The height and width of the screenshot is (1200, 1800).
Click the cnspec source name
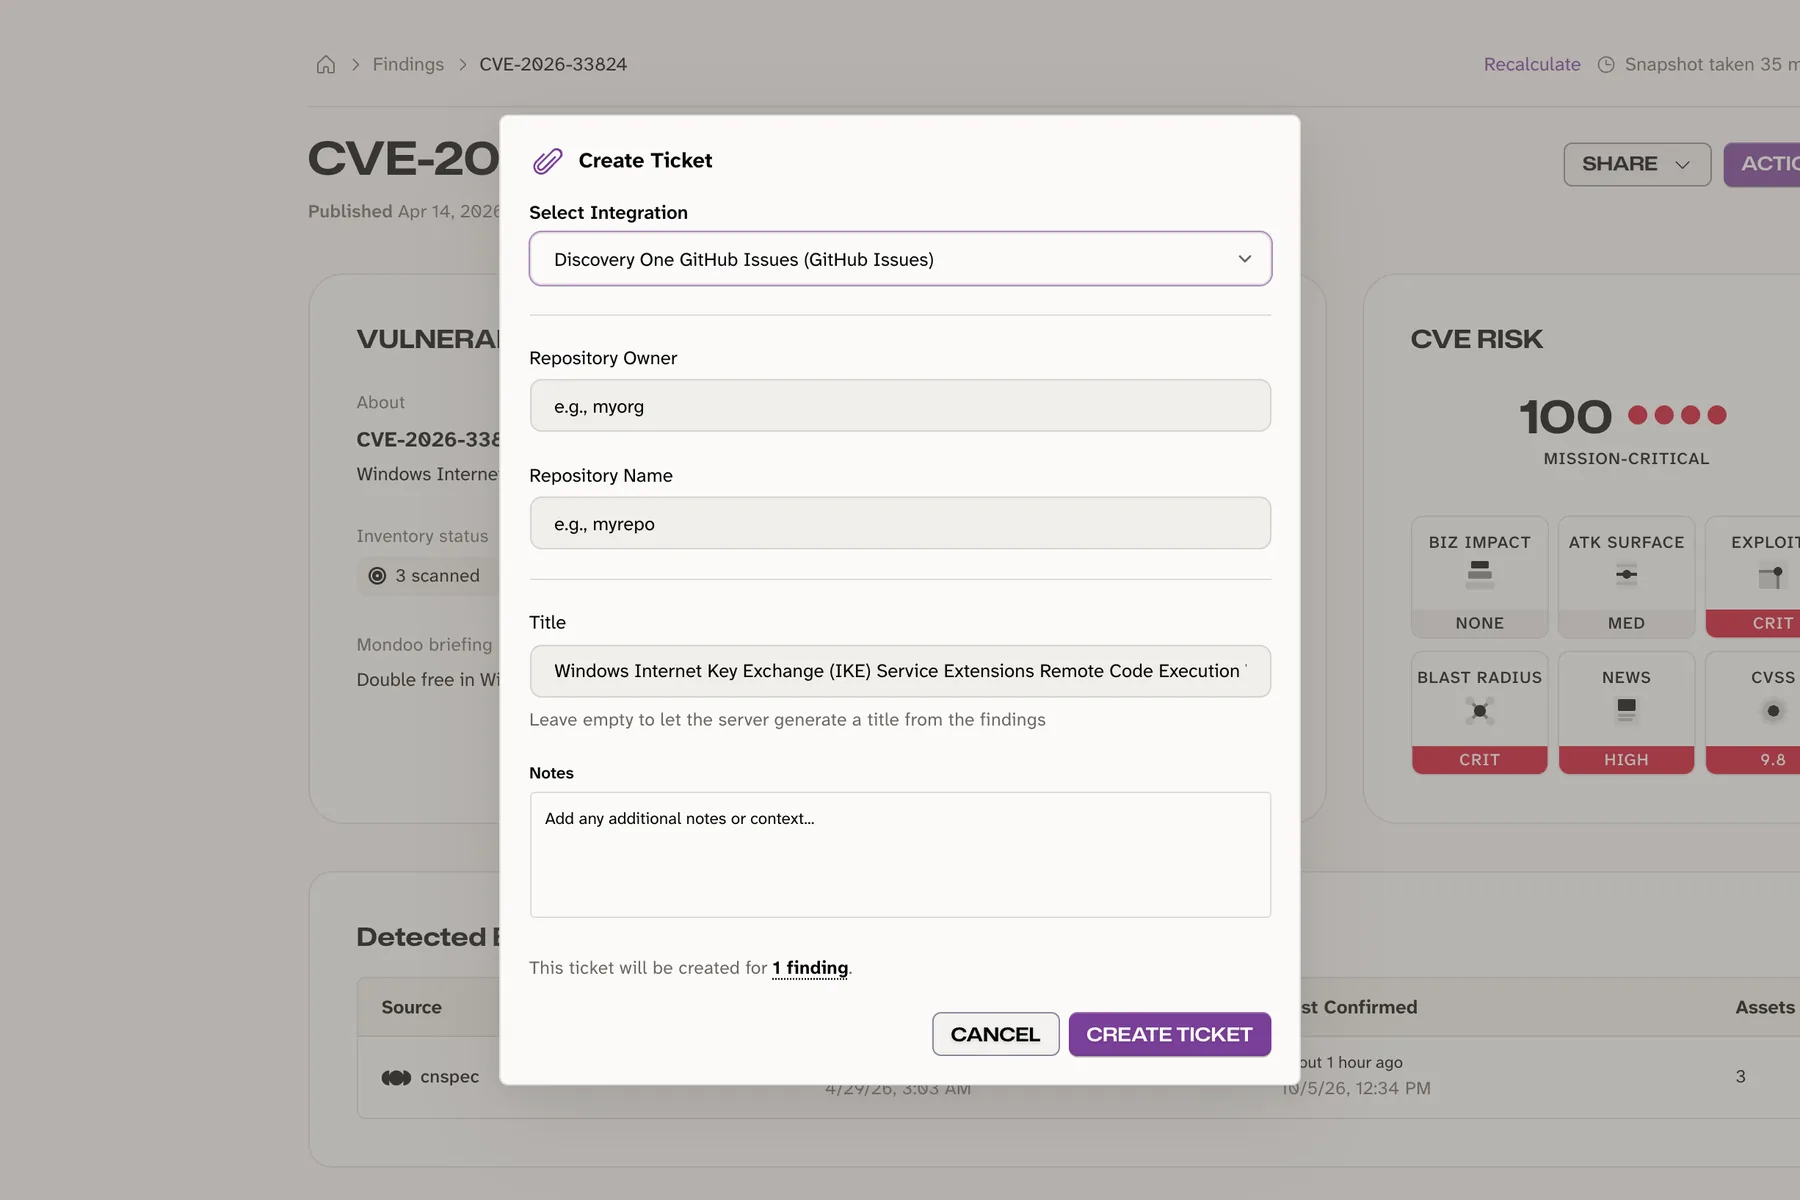449,1077
